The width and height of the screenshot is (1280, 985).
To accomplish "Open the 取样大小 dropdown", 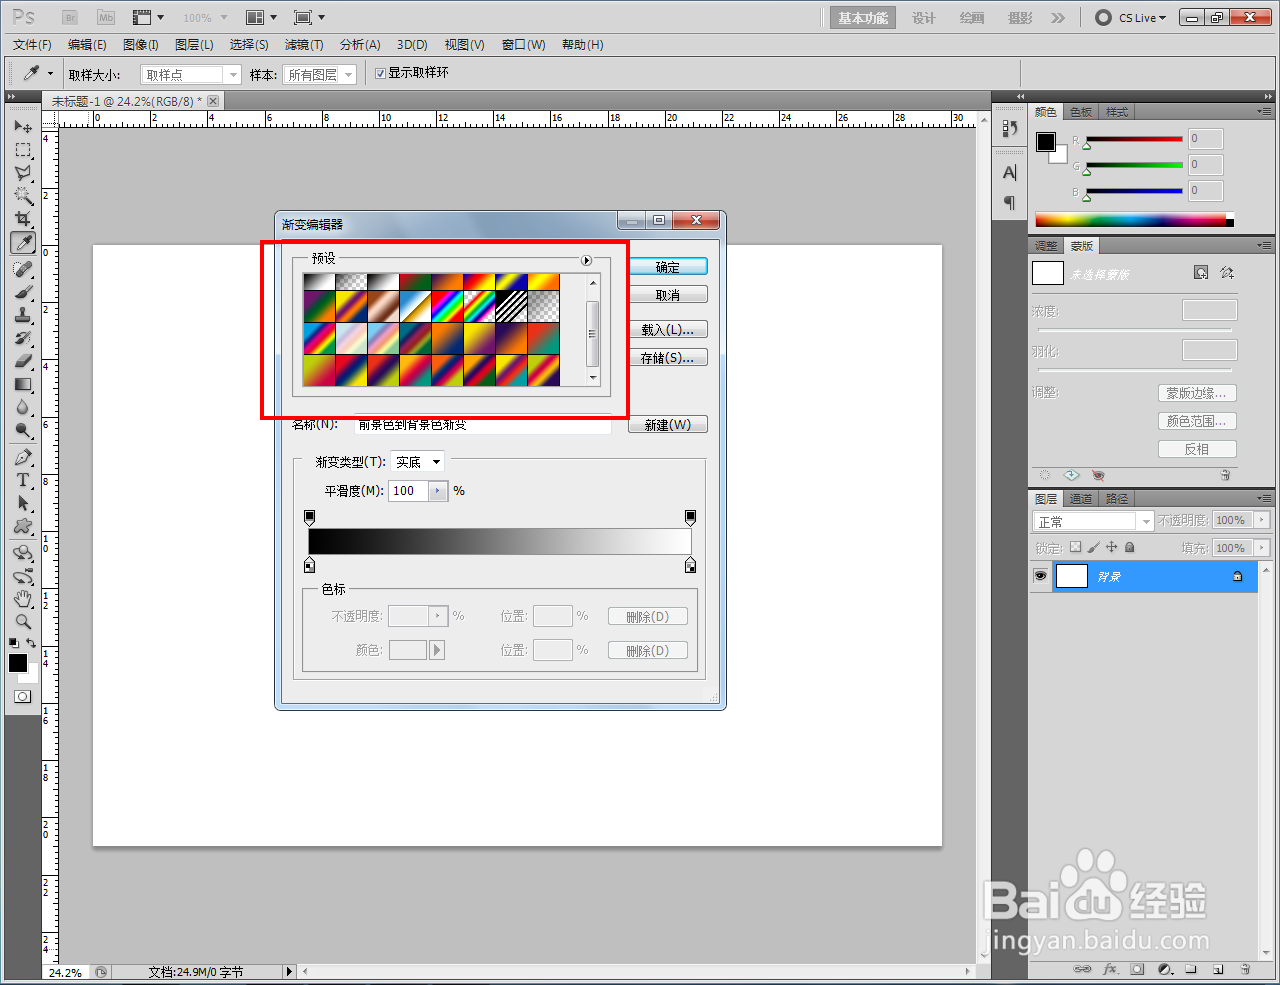I will click(191, 74).
